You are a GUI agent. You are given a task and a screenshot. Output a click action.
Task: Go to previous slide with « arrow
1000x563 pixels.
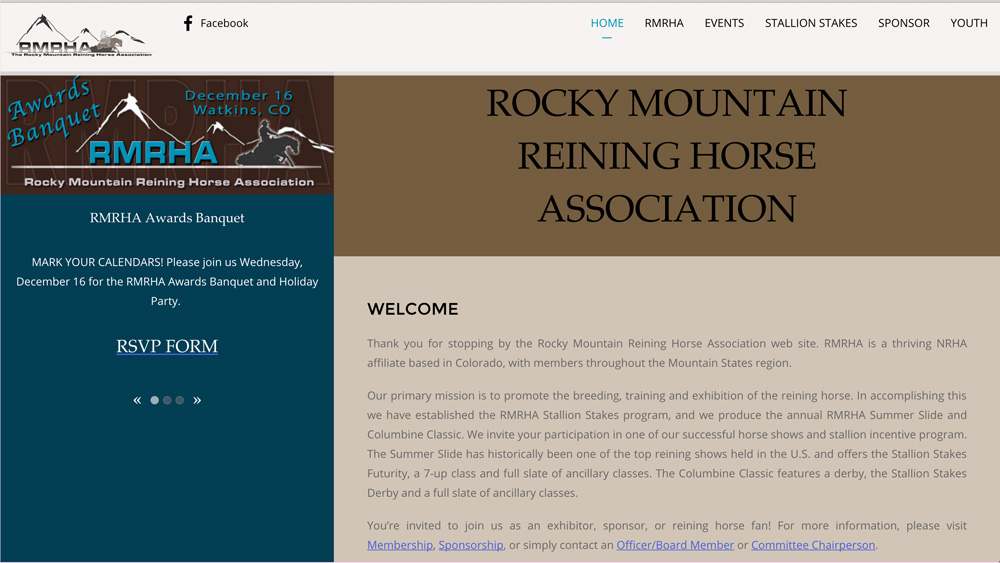click(137, 400)
